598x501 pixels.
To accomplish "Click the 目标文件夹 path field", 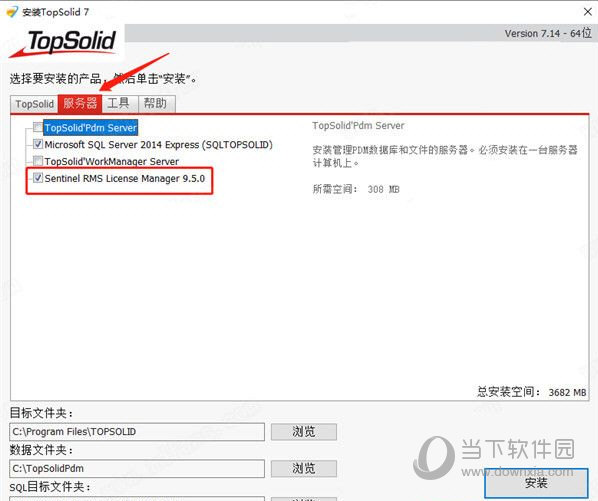I will pyautogui.click(x=137, y=432).
